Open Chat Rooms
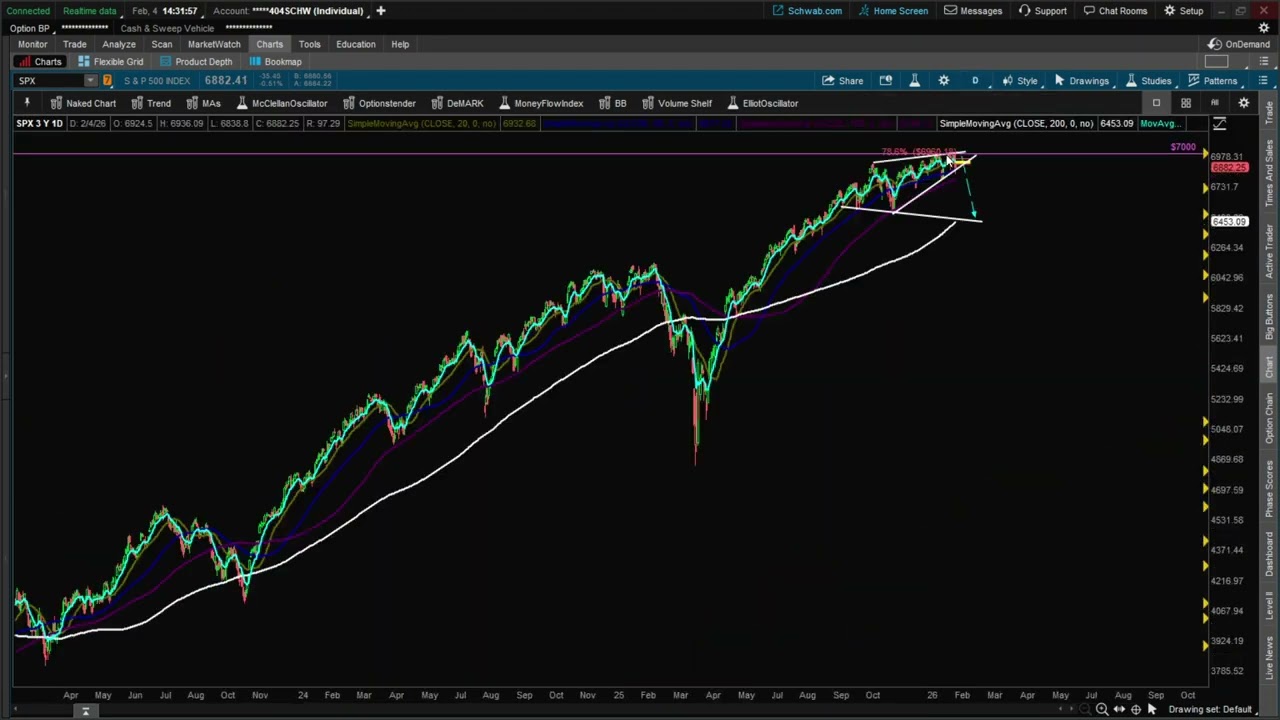 click(1115, 11)
